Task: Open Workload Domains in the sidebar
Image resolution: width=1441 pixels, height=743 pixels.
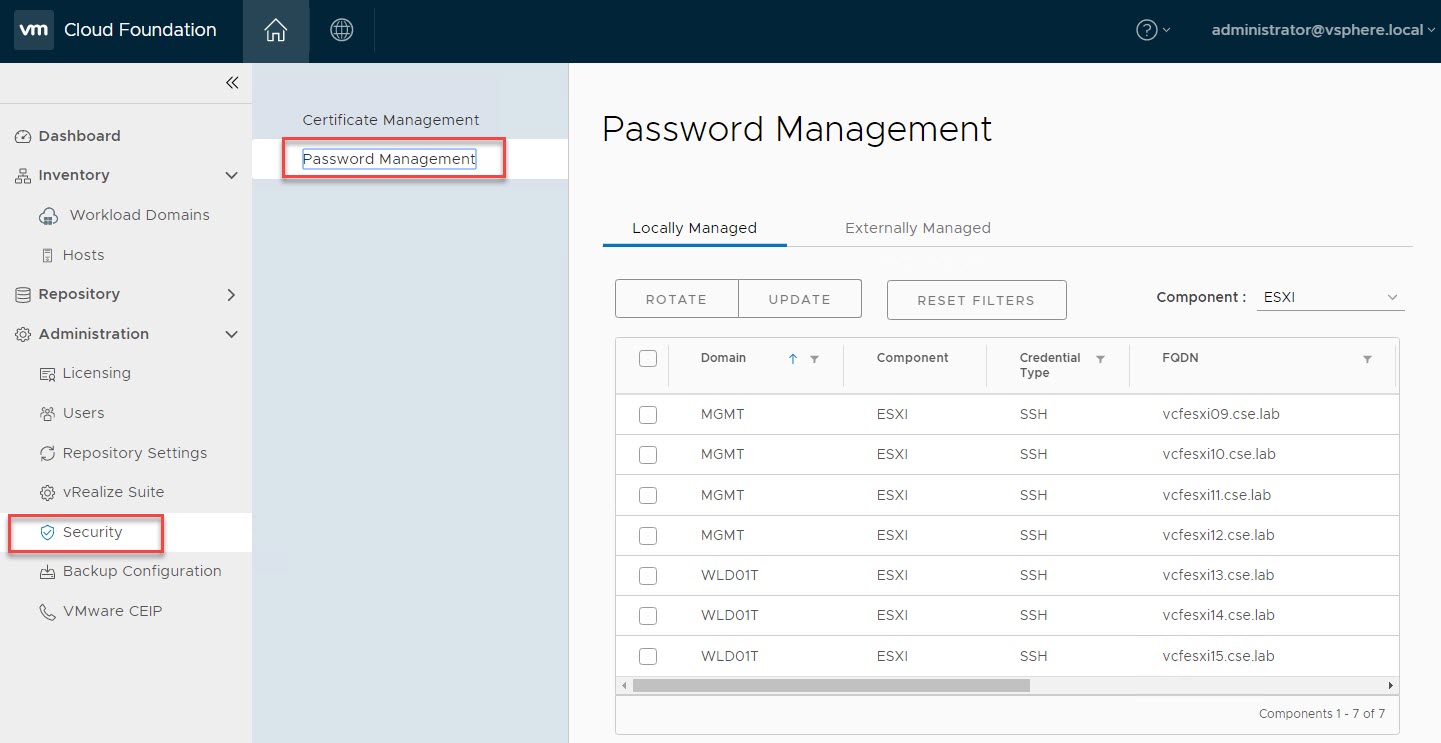Action: coord(139,215)
